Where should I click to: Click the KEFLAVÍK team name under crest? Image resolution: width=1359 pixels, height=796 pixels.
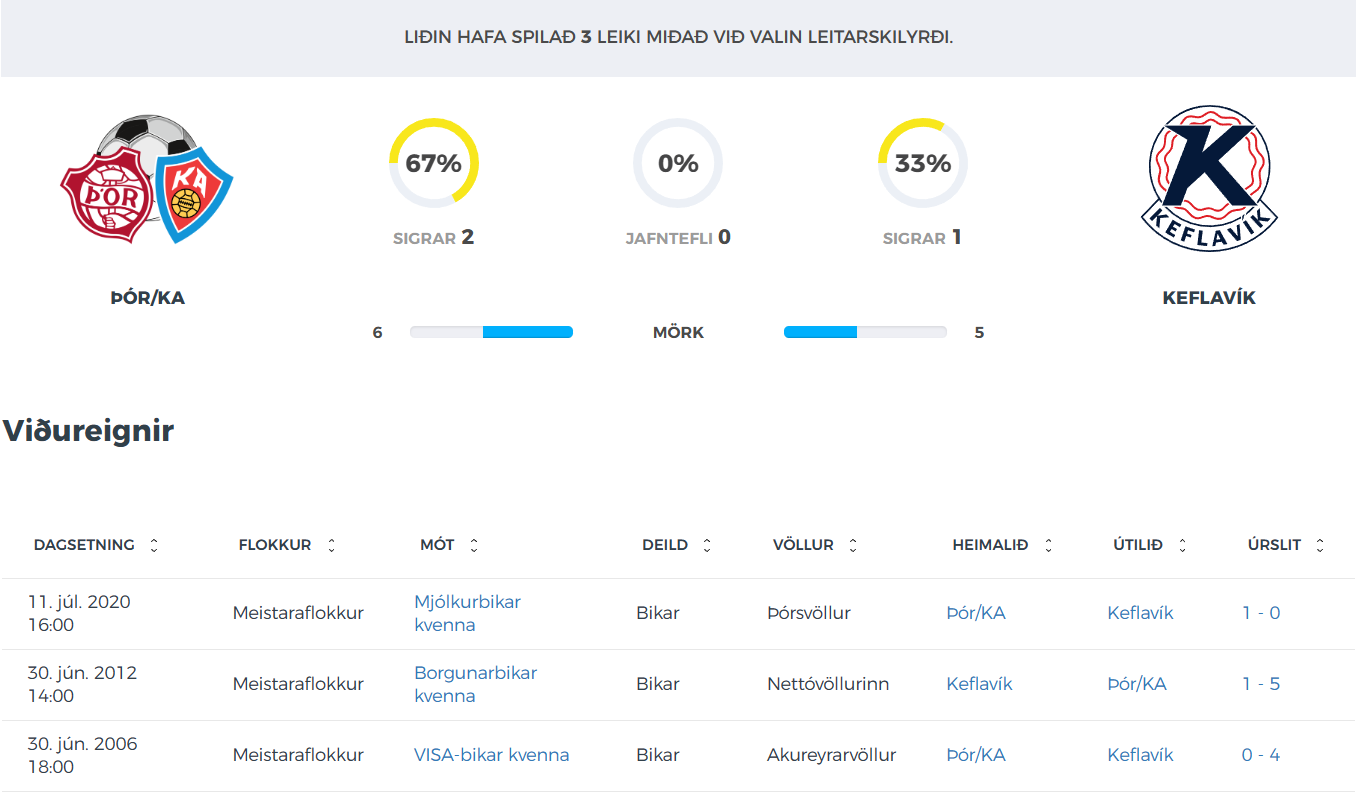pos(1209,298)
